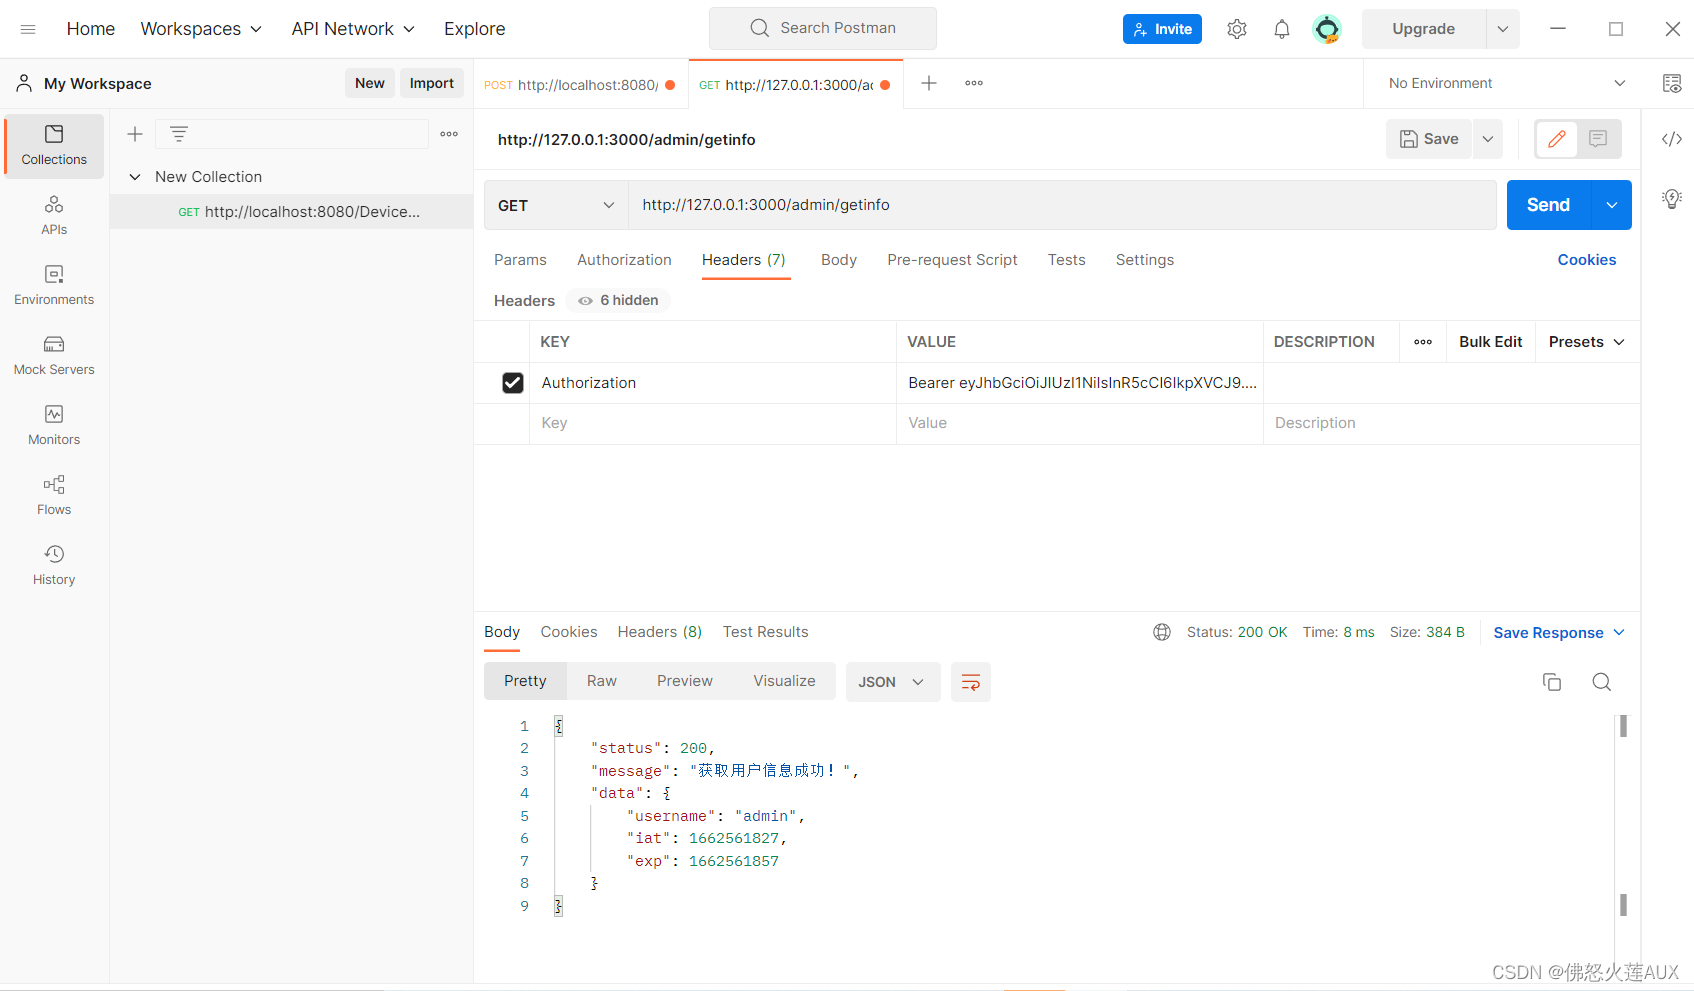Select the Visualize response view
This screenshot has height=991, width=1694.
click(x=784, y=681)
